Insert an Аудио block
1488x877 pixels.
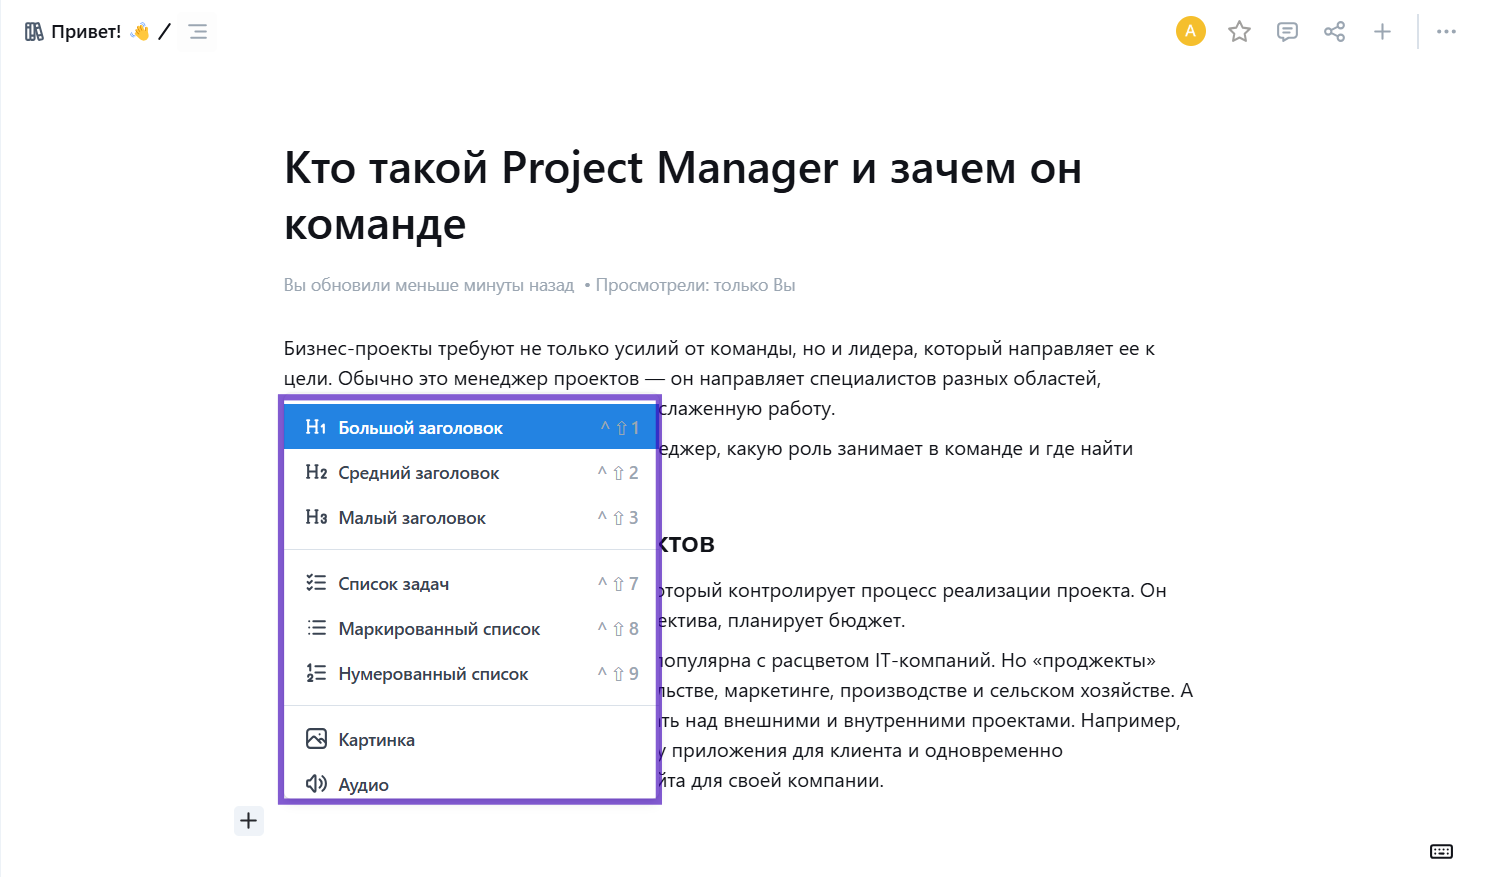[470, 783]
